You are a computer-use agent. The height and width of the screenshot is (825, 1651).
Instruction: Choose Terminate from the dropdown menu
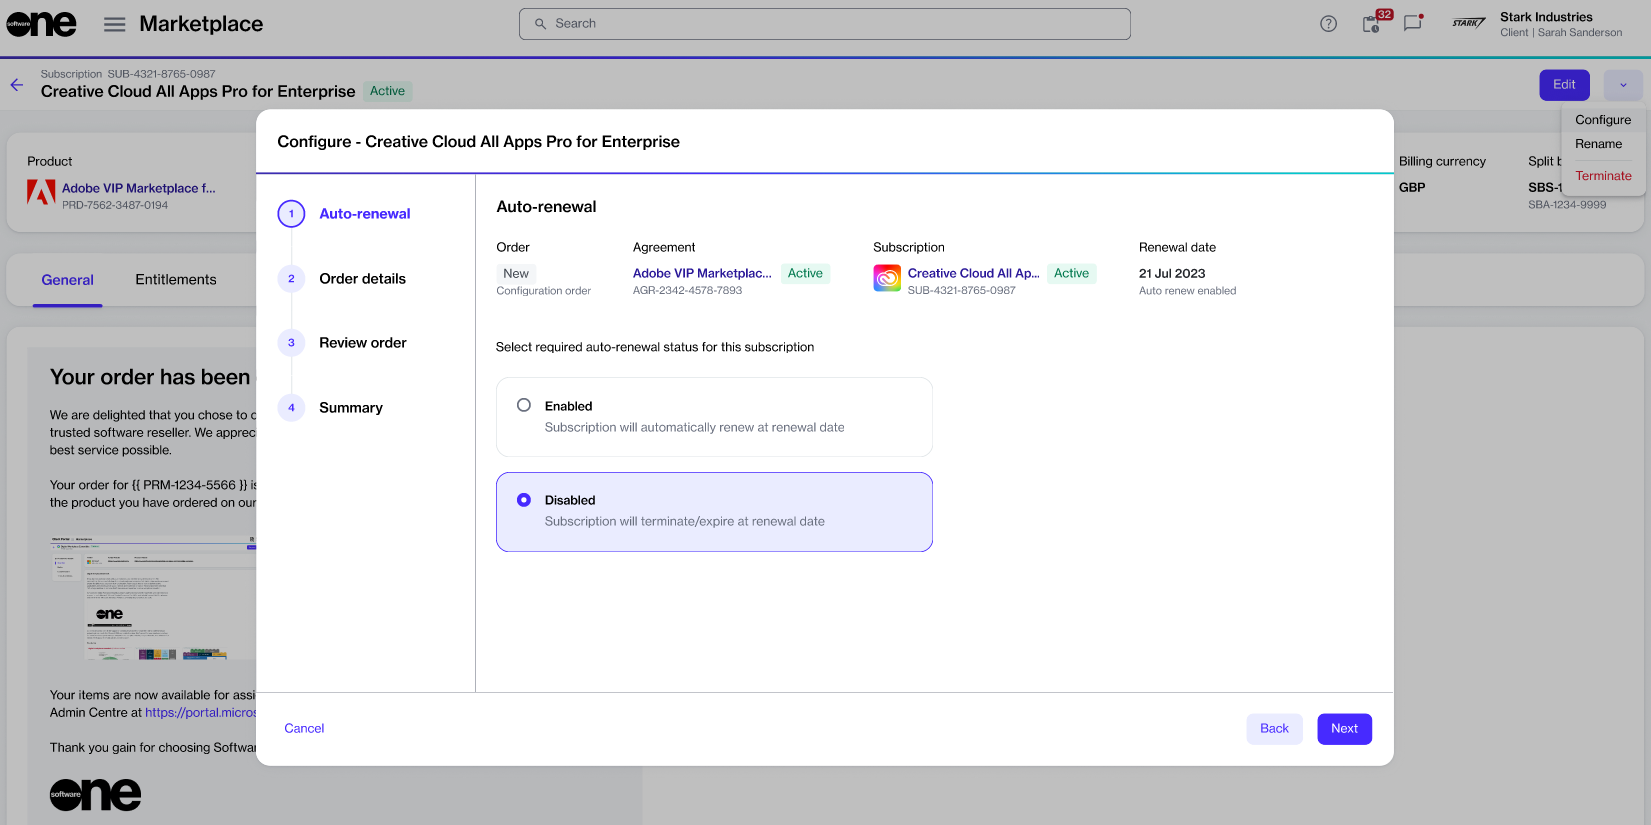[1603, 176]
